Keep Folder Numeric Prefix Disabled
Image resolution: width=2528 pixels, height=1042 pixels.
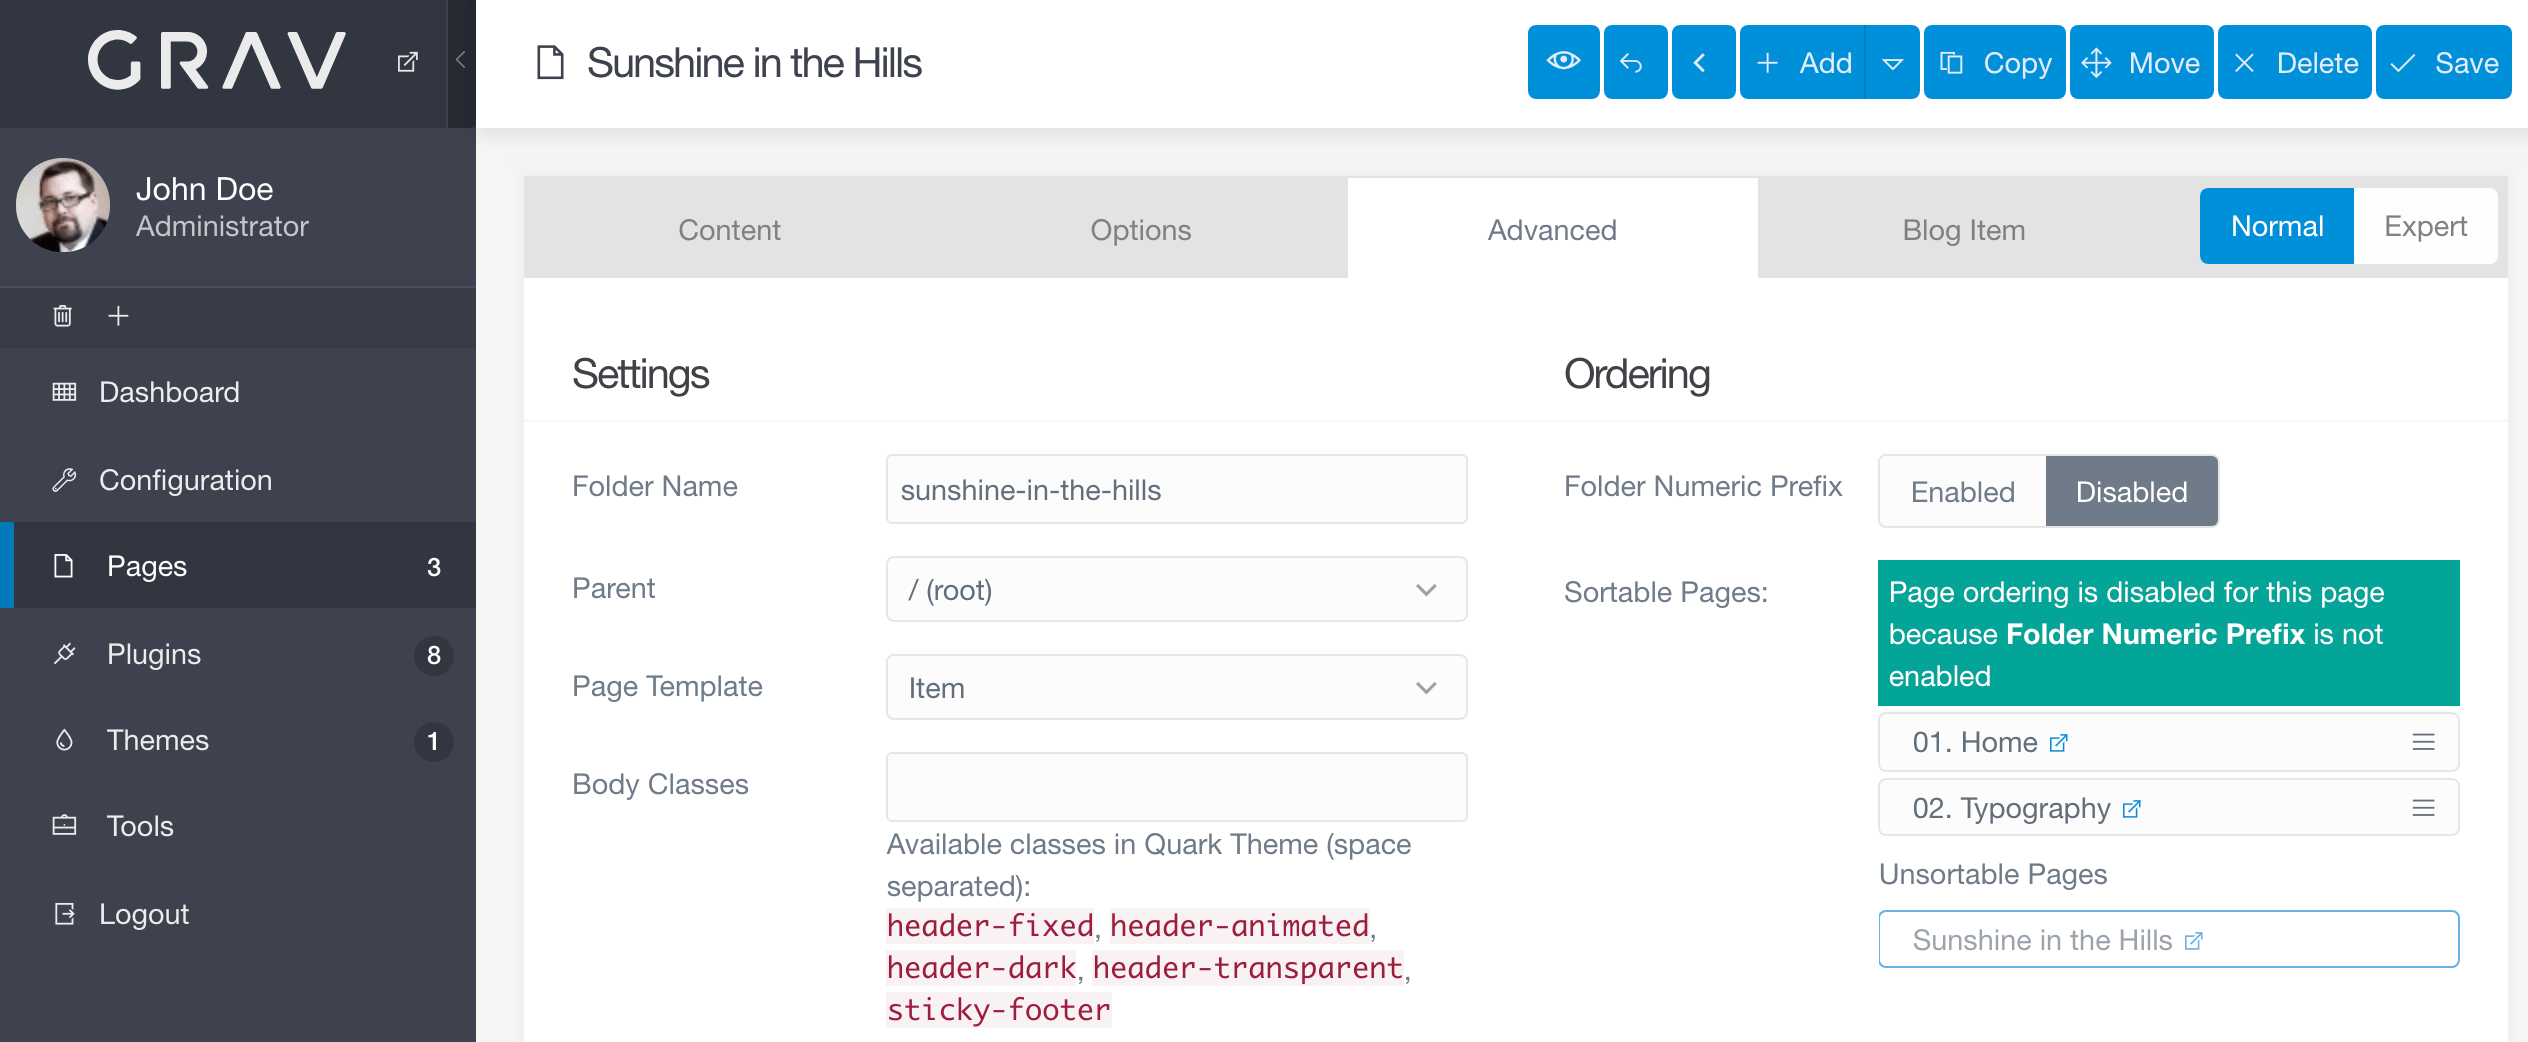[2131, 491]
